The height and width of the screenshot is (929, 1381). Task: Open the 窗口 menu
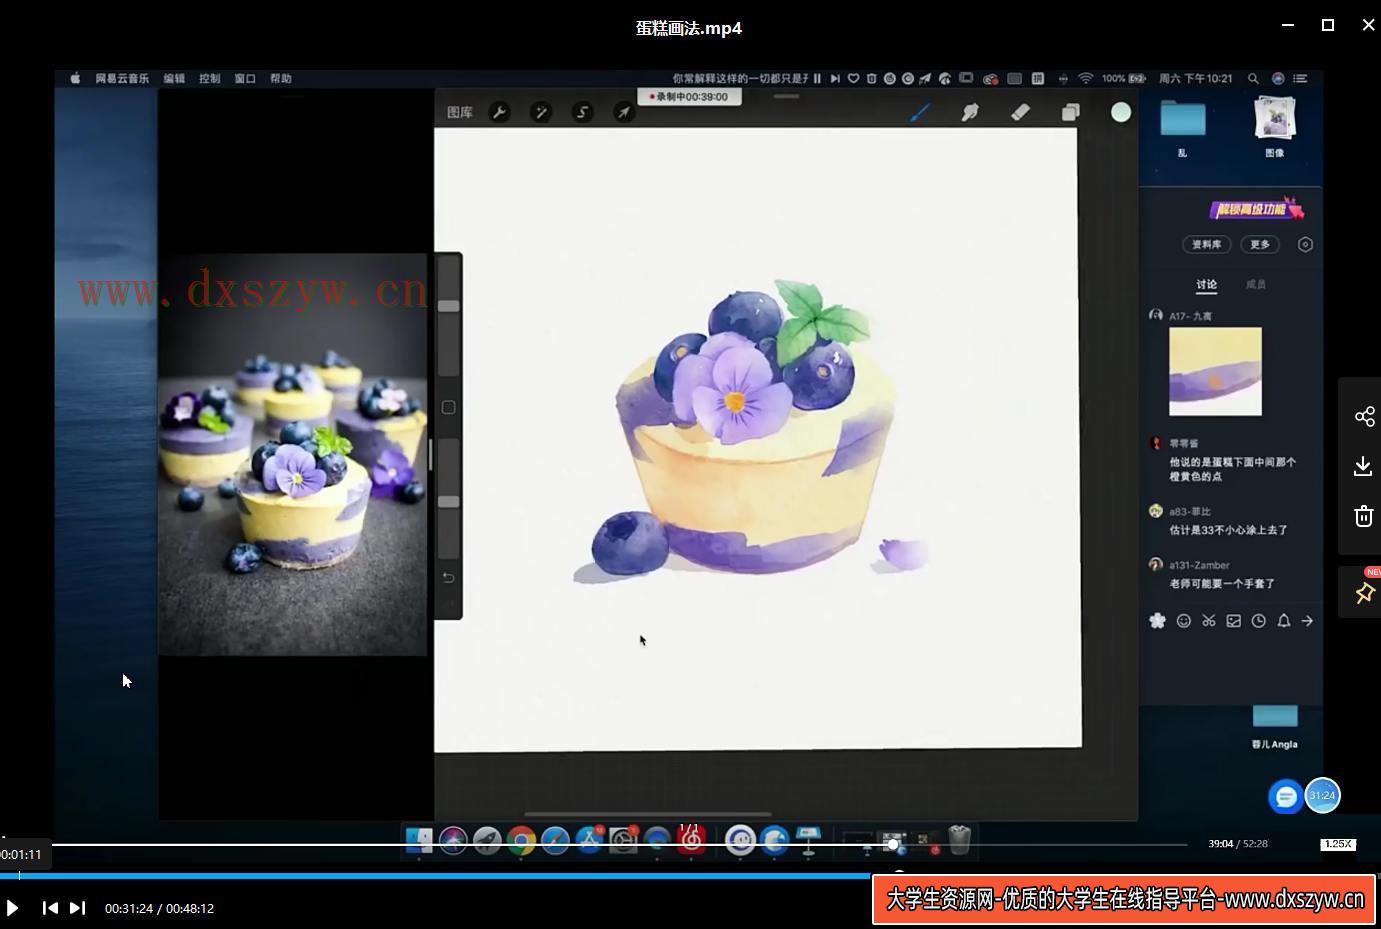click(x=245, y=78)
